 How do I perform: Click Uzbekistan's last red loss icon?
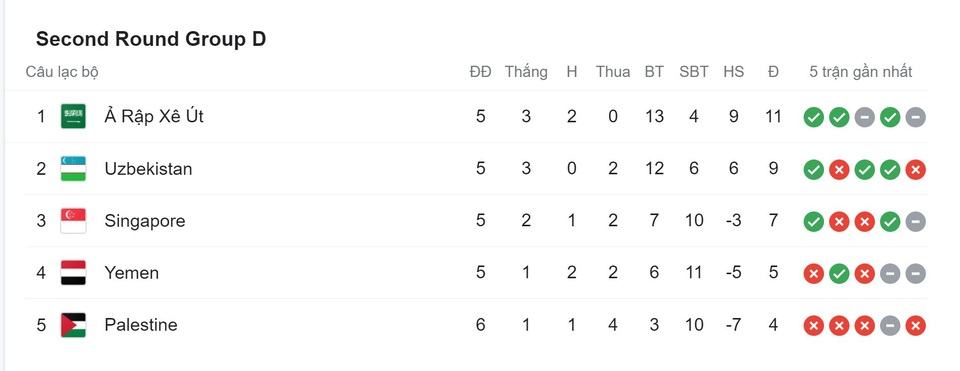pyautogui.click(x=915, y=170)
